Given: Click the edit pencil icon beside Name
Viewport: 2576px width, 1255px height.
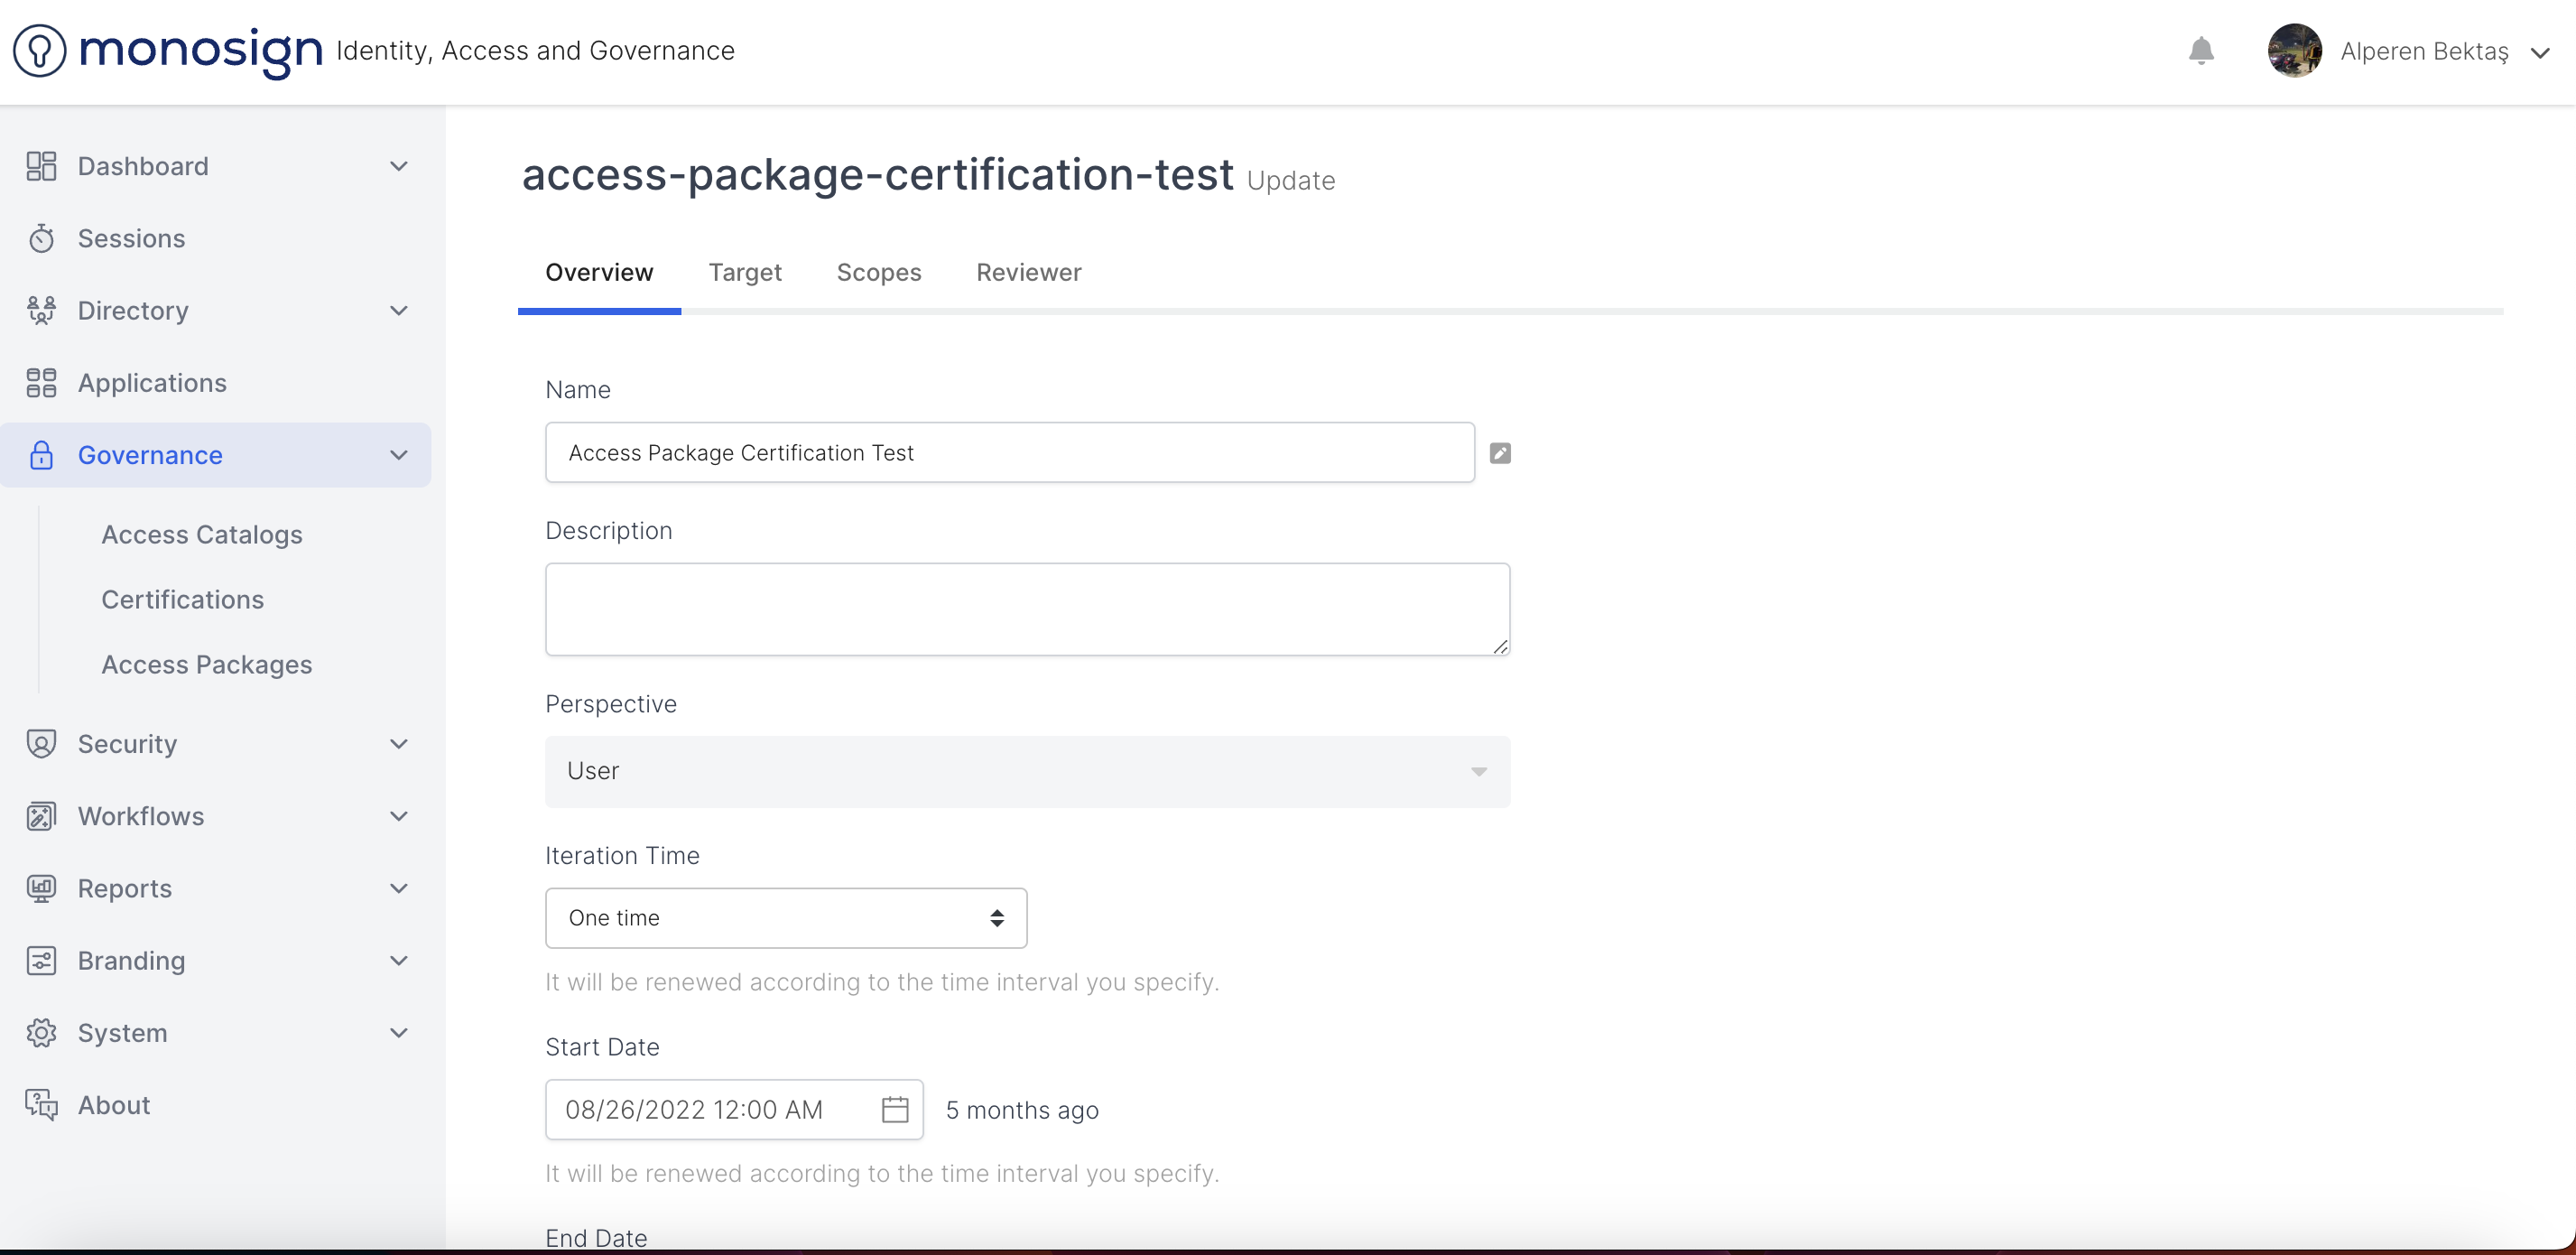Looking at the screenshot, I should pyautogui.click(x=1500, y=453).
